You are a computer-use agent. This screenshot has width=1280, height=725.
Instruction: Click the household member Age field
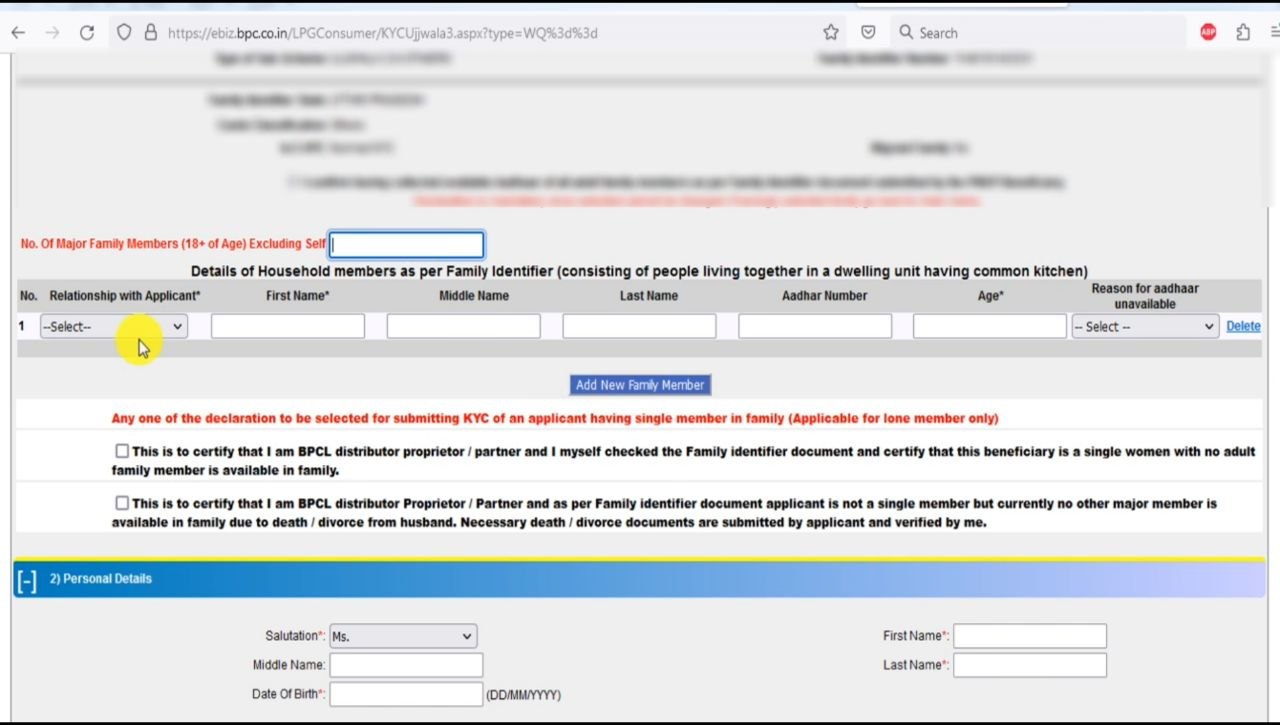[990, 326]
